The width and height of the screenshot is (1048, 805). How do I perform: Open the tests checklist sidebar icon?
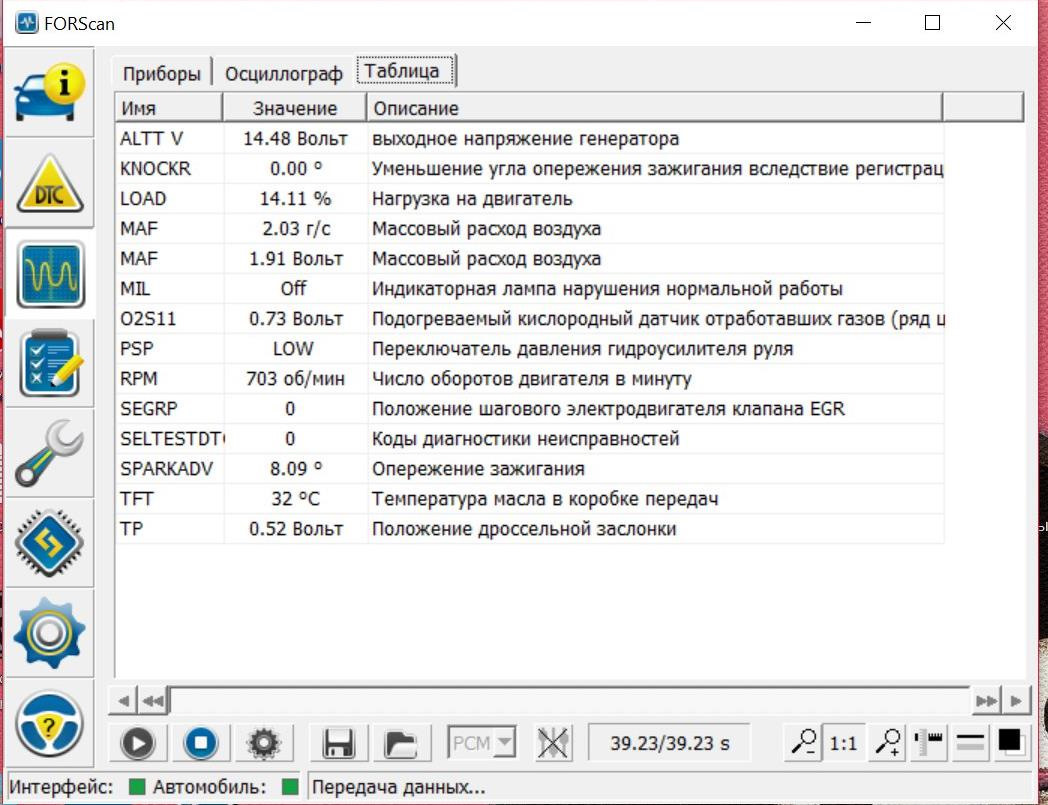click(x=50, y=364)
